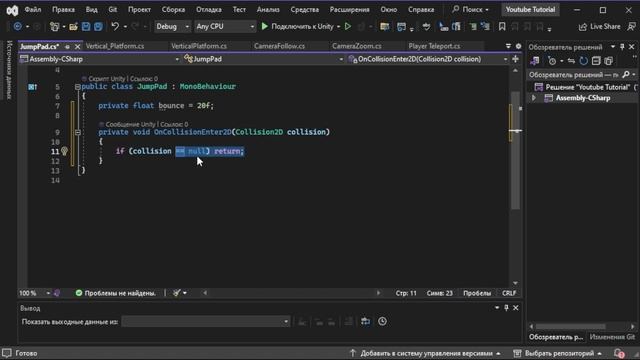Open the Debug configuration dropdown

pos(172,27)
